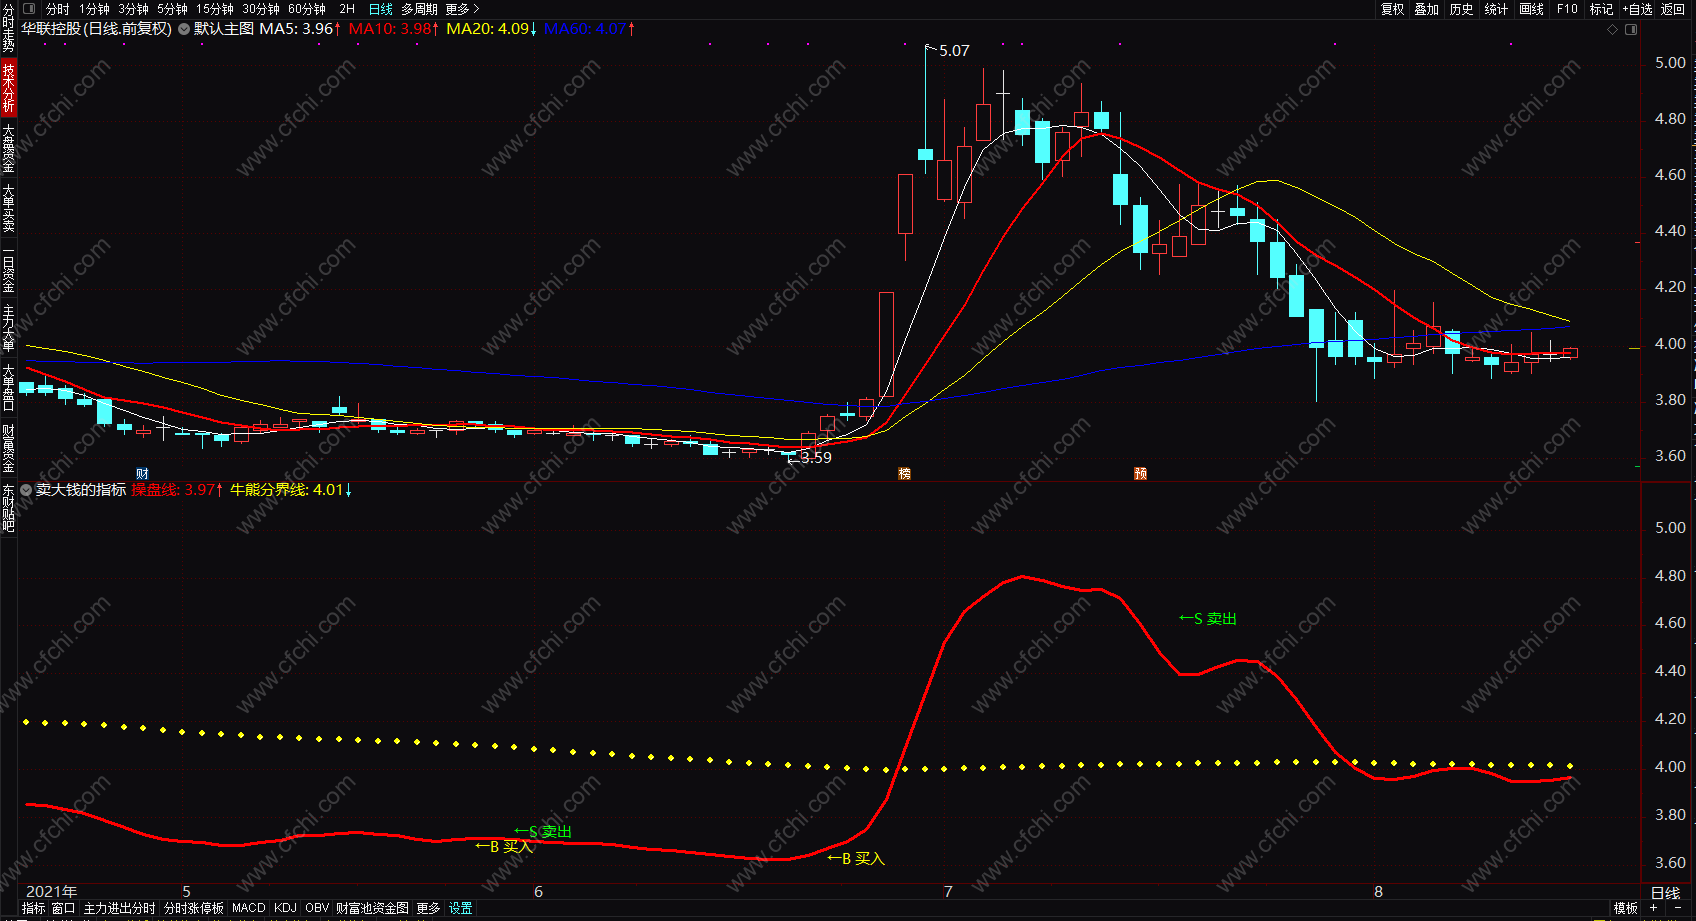Click the 模板 template button
The height and width of the screenshot is (921, 1696).
[x=1625, y=908]
